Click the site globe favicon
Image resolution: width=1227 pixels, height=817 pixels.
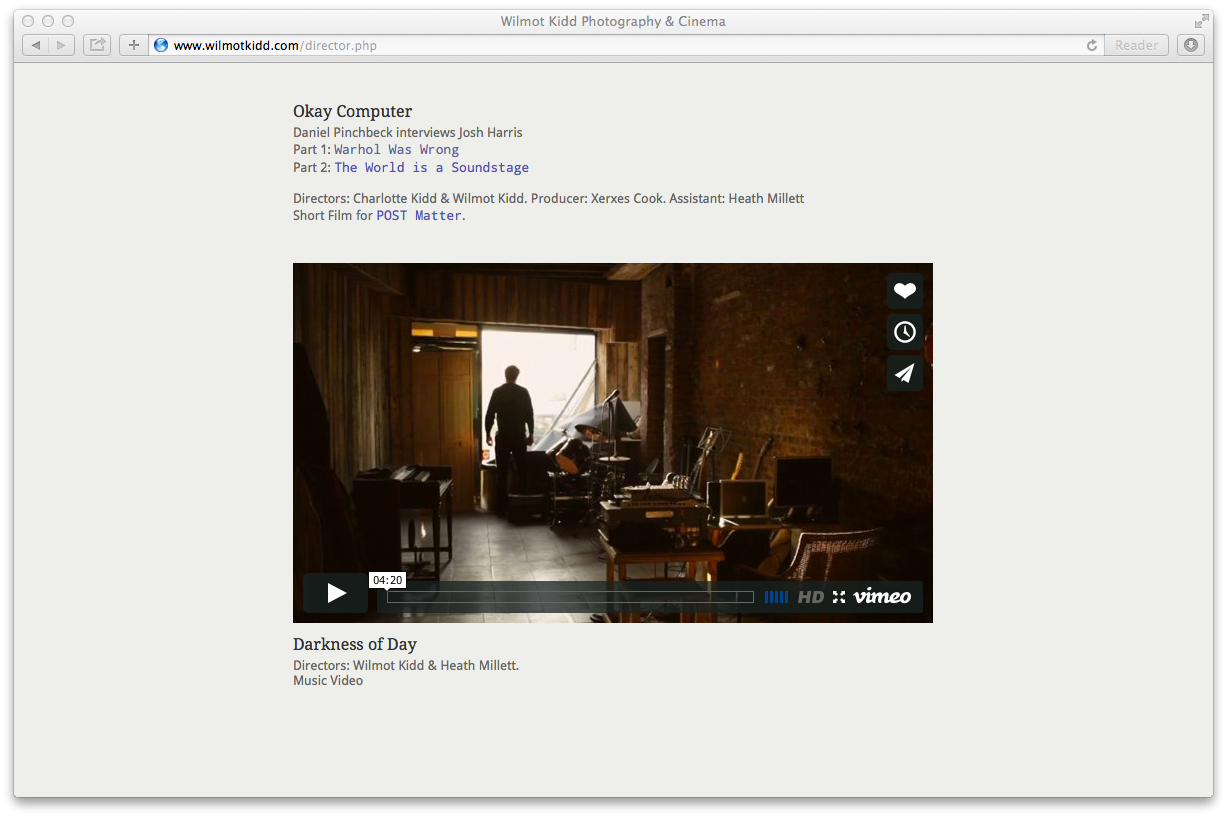click(x=161, y=45)
